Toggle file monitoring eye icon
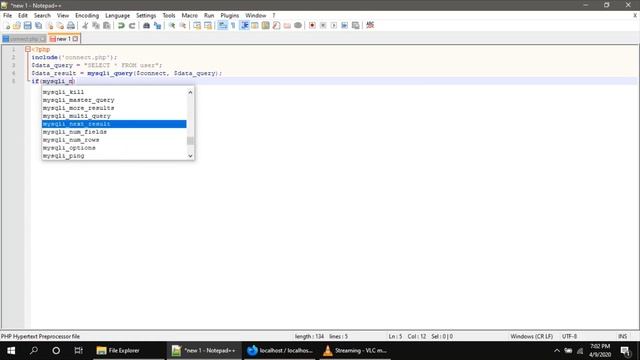Viewport: 640px width, 360px height. coord(298,26)
